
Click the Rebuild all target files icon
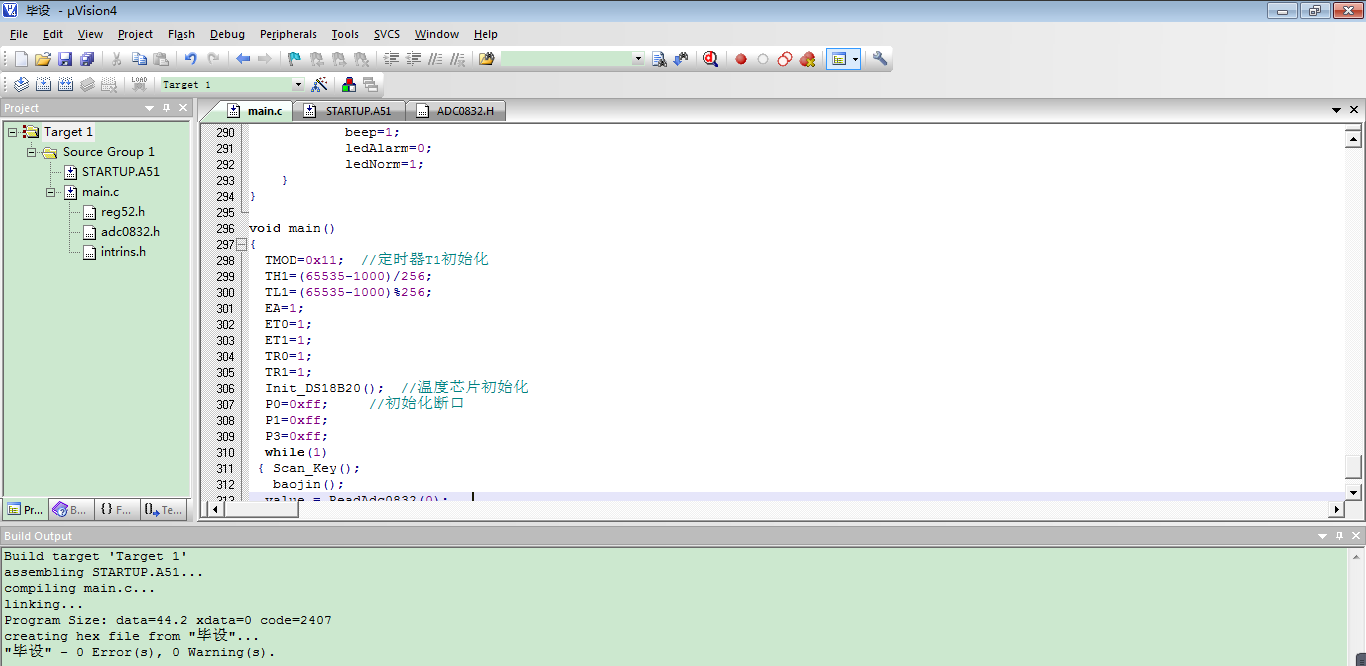point(66,85)
